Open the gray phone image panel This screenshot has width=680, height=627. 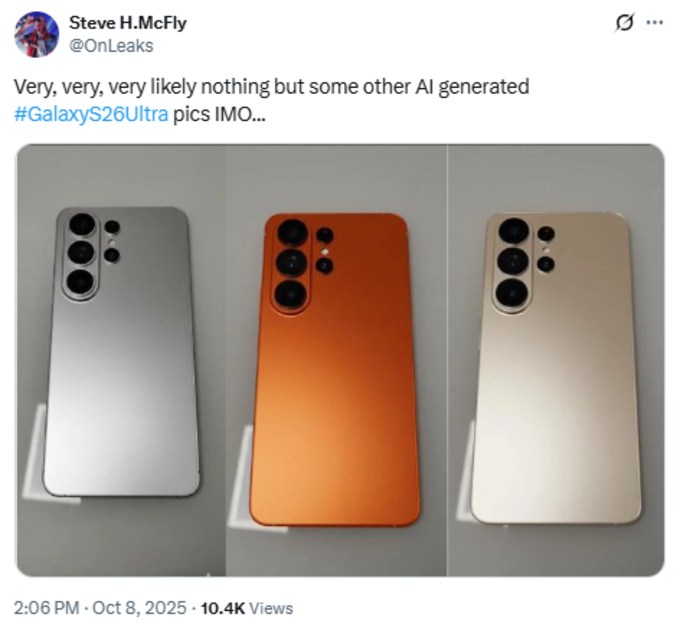point(120,360)
